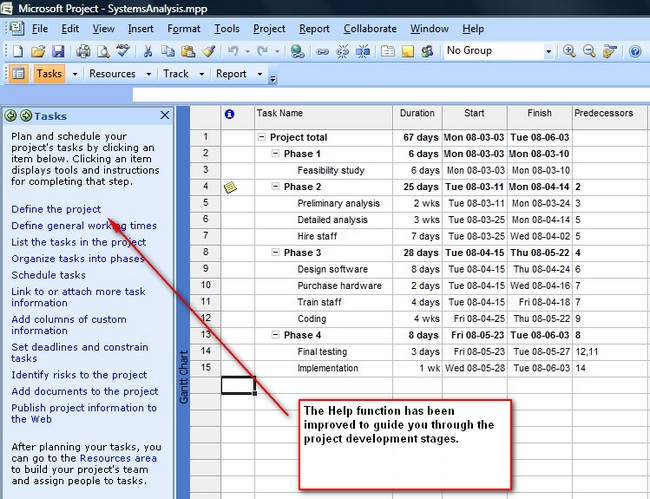Open the View menu
The height and width of the screenshot is (499, 650).
(103, 29)
